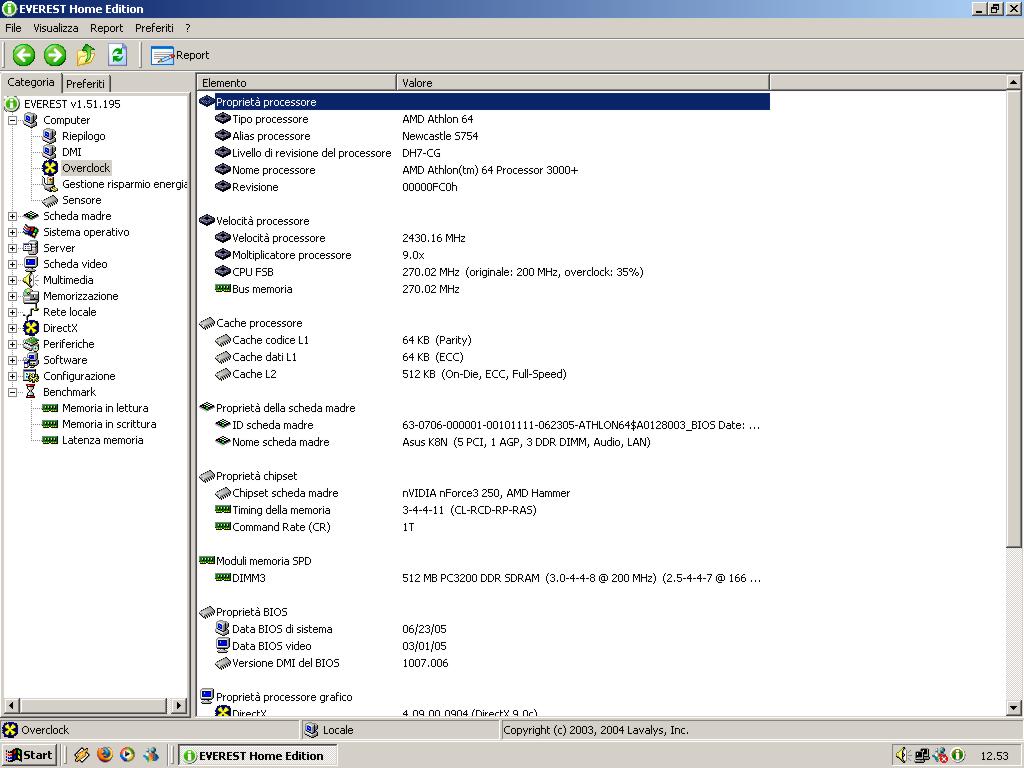
Task: Switch to the Preferiti tab
Action: [x=86, y=84]
